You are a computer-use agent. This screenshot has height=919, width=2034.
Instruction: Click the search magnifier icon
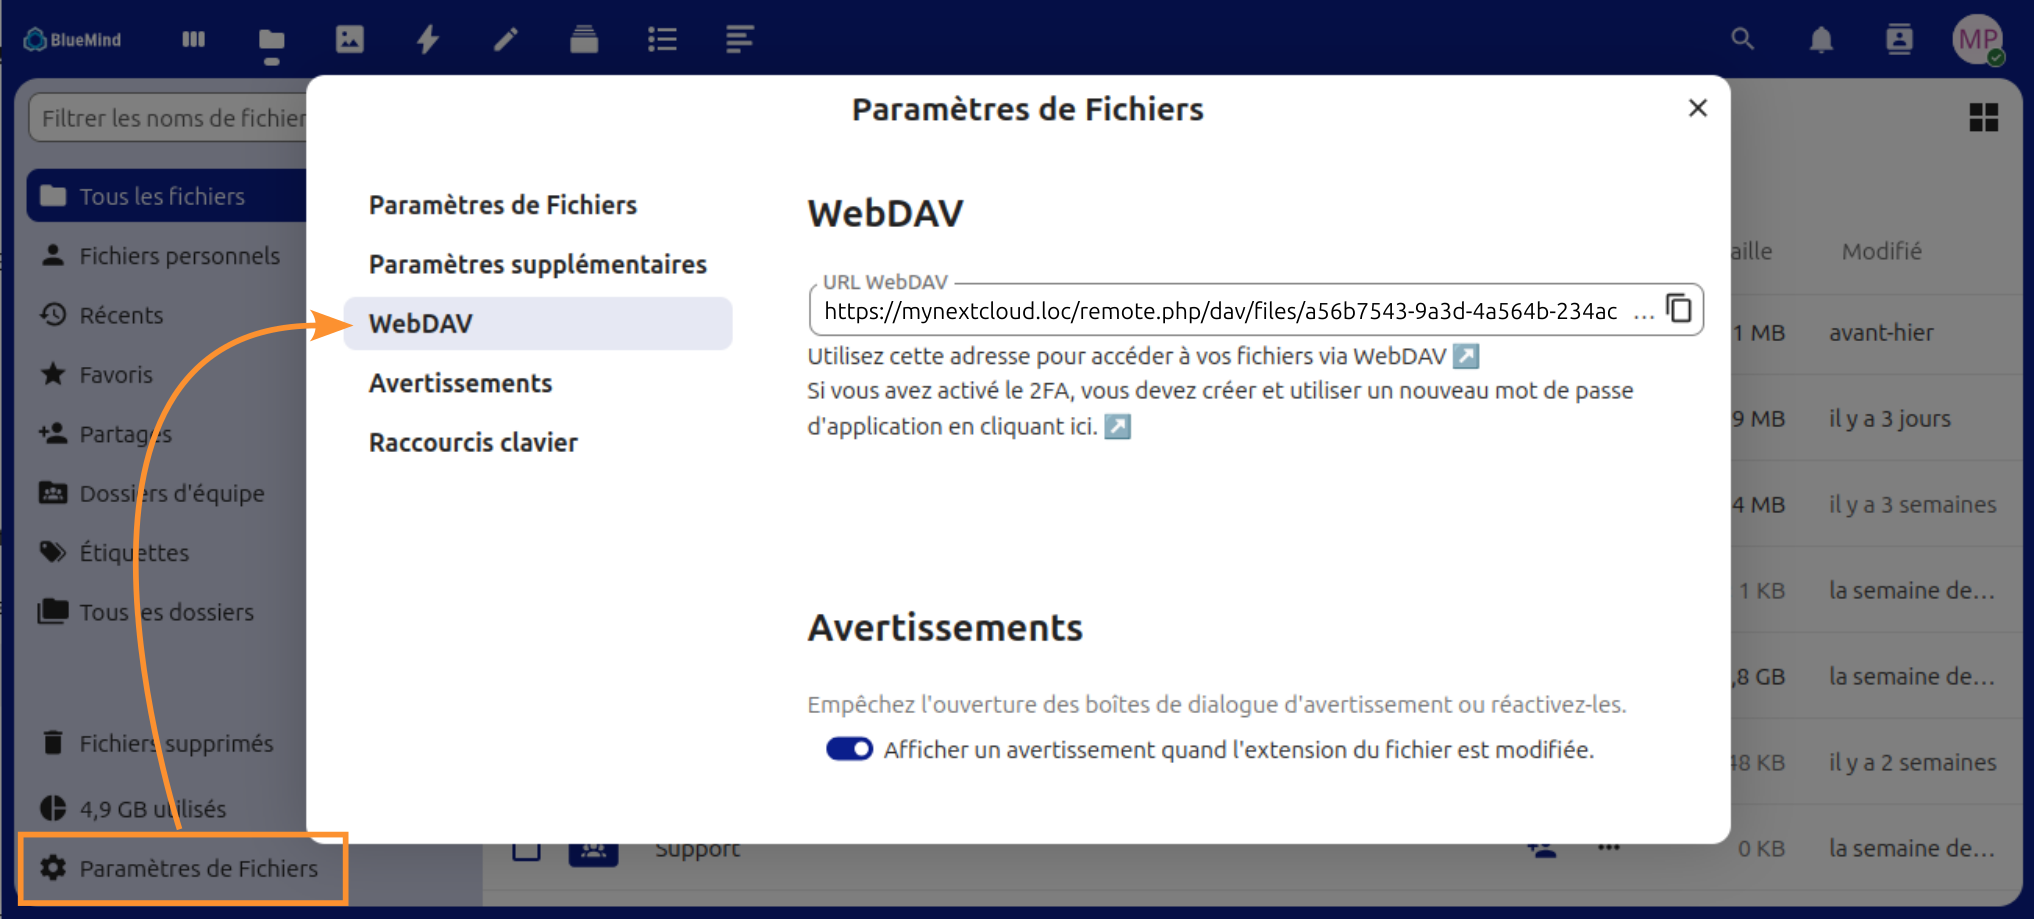(1742, 39)
